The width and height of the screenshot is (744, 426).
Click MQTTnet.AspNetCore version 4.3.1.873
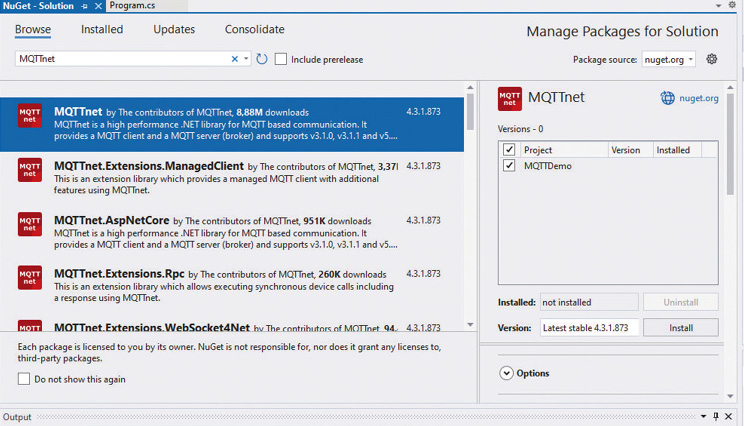point(423,220)
